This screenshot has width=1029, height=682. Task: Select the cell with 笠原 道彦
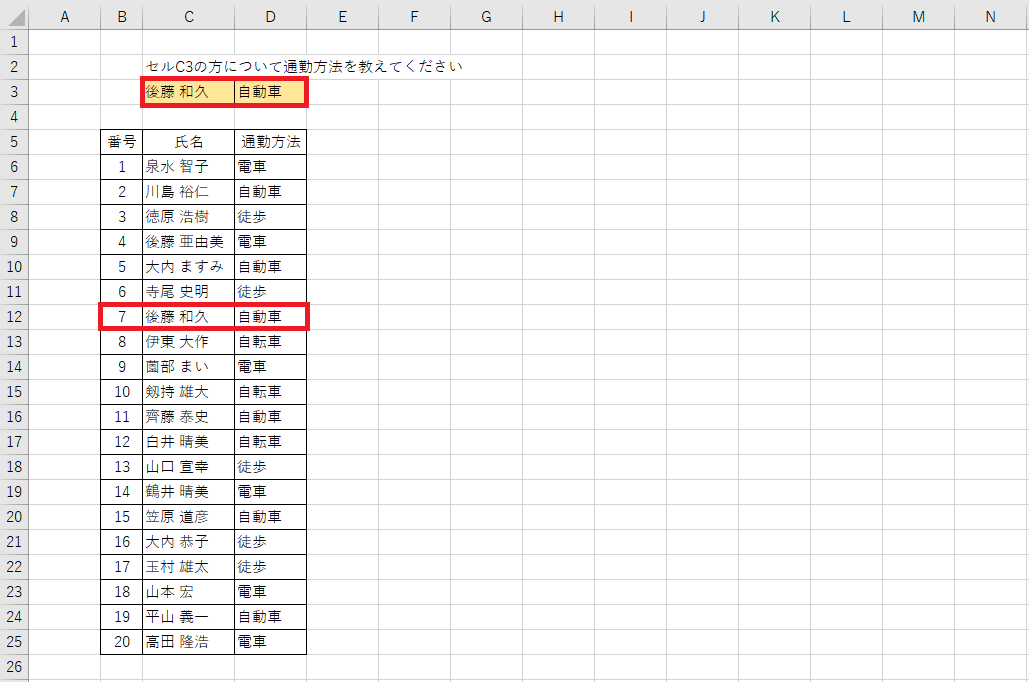click(x=188, y=517)
